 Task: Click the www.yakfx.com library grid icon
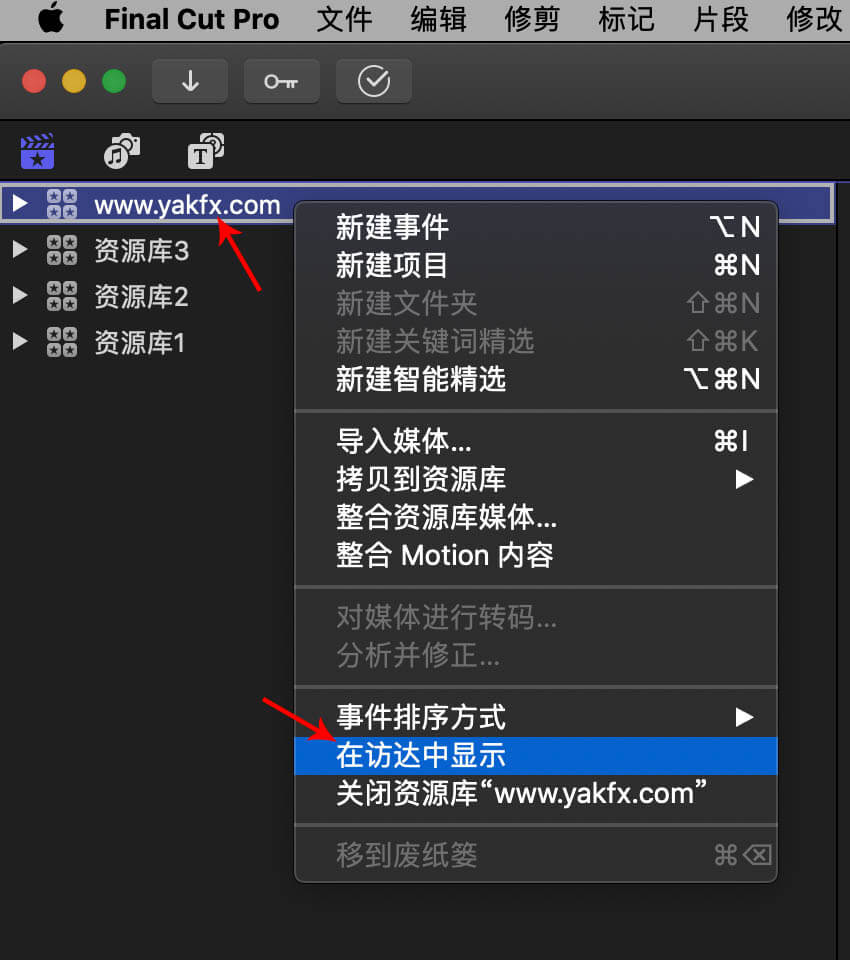point(62,204)
